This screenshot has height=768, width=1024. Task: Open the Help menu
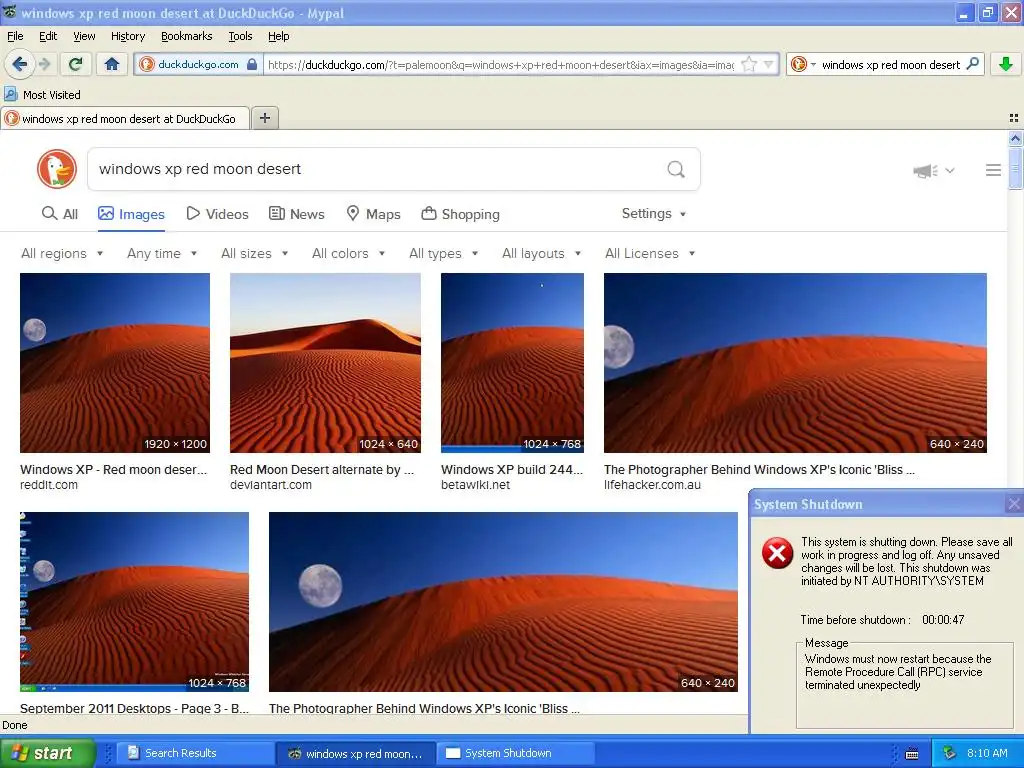[278, 36]
